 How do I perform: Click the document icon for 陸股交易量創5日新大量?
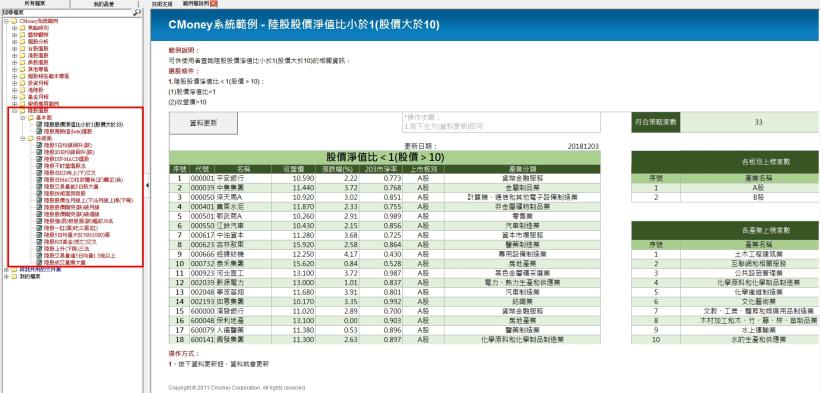pyautogui.click(x=40, y=186)
